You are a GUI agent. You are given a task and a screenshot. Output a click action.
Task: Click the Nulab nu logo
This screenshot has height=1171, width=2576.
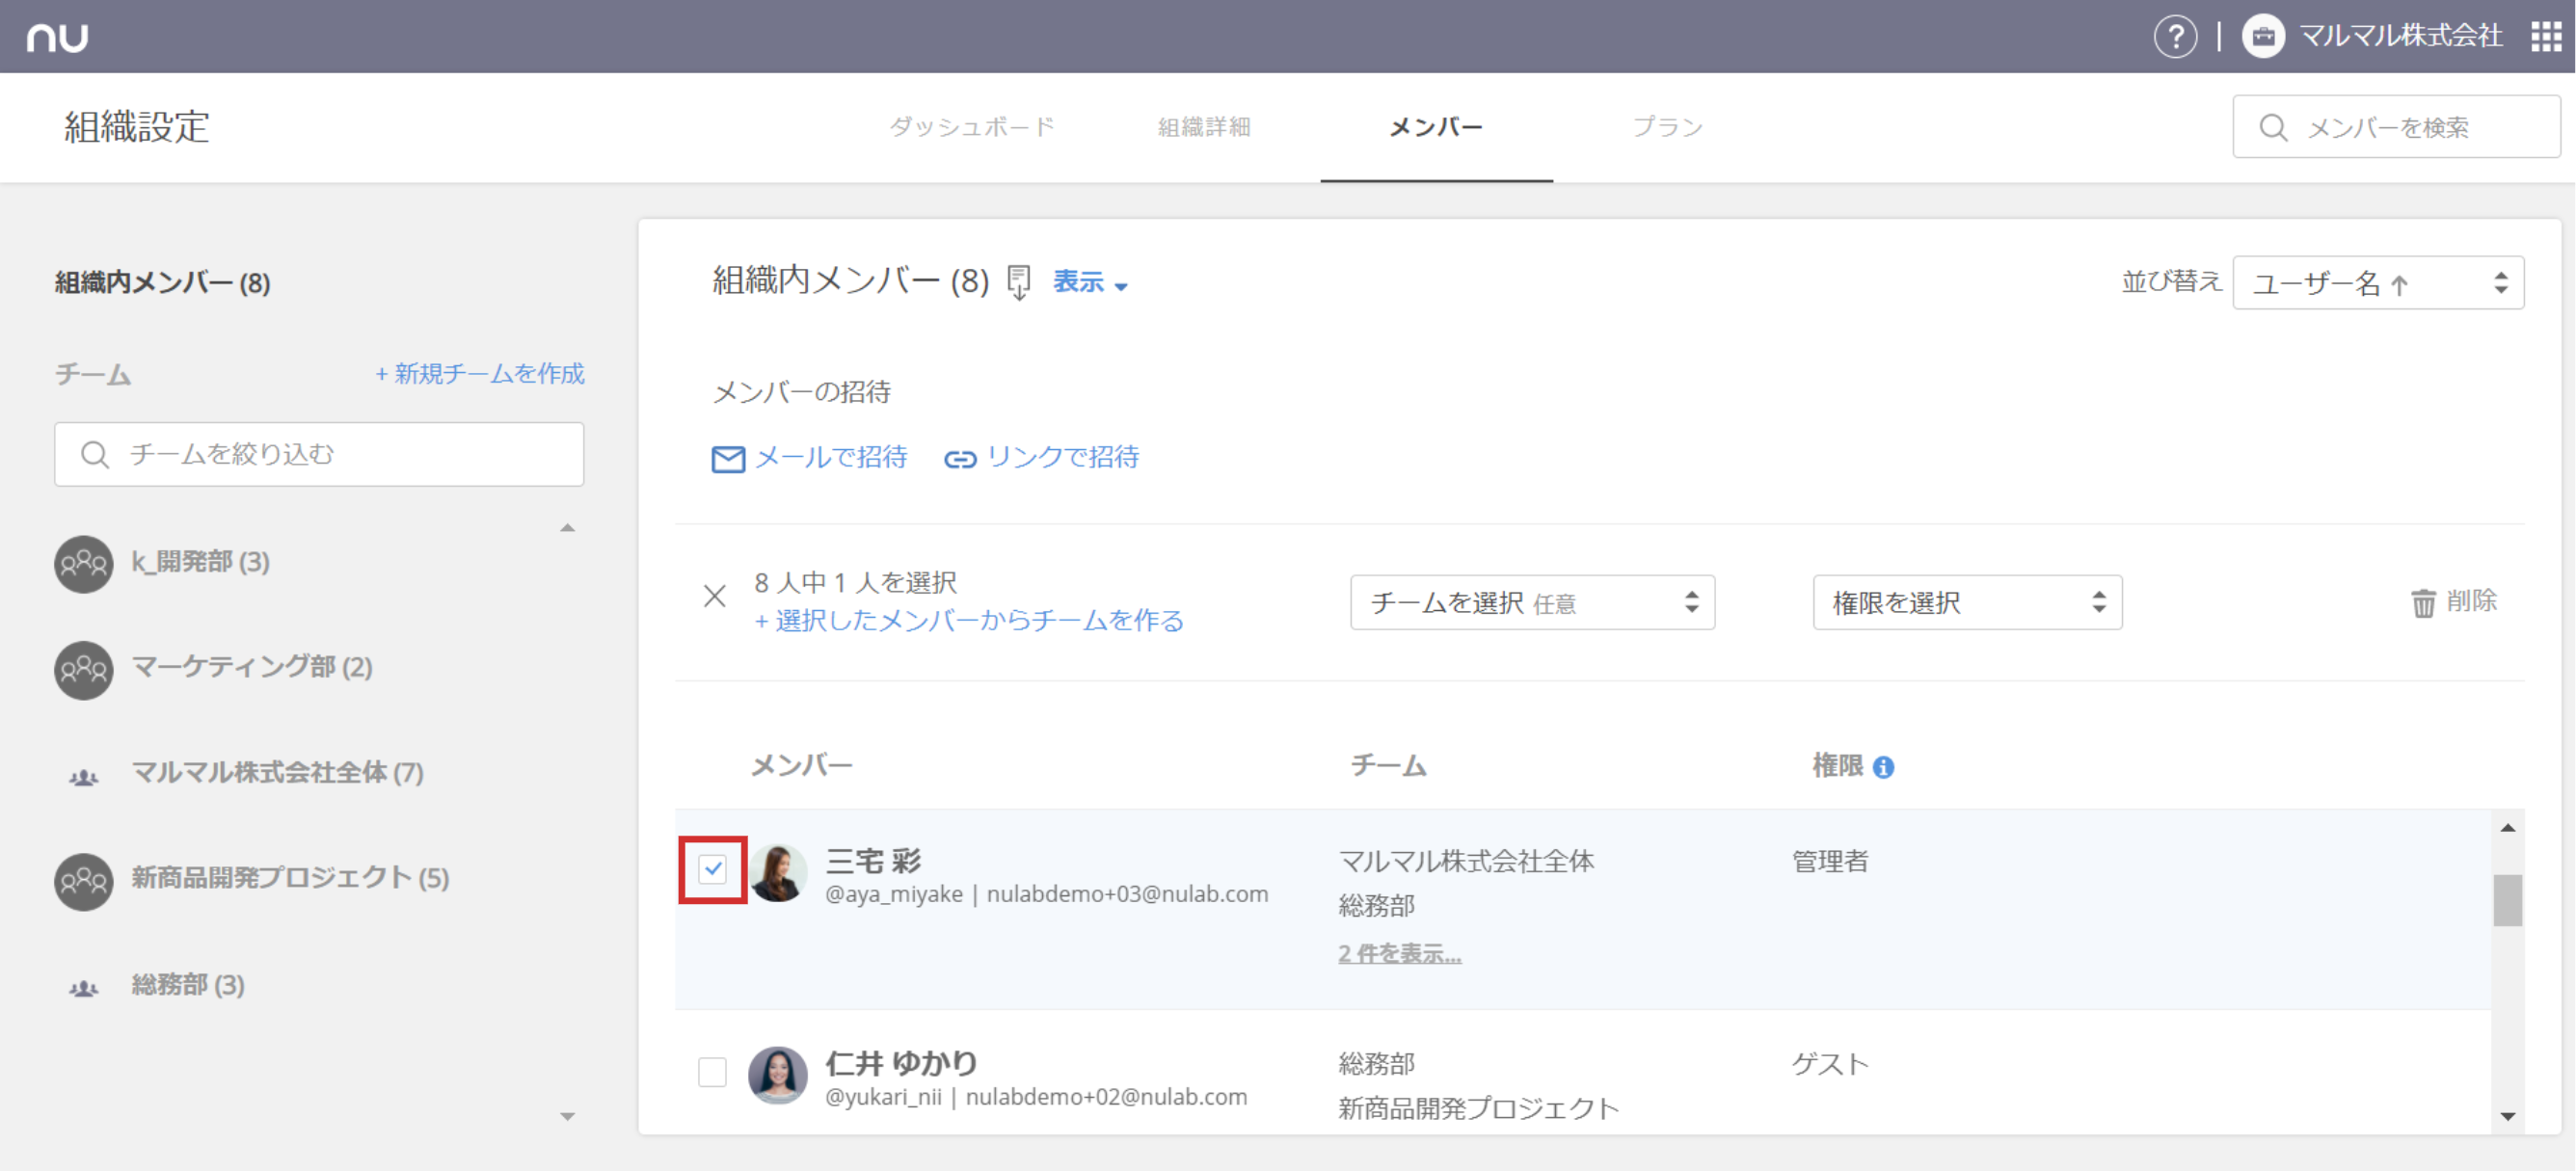click(x=57, y=37)
